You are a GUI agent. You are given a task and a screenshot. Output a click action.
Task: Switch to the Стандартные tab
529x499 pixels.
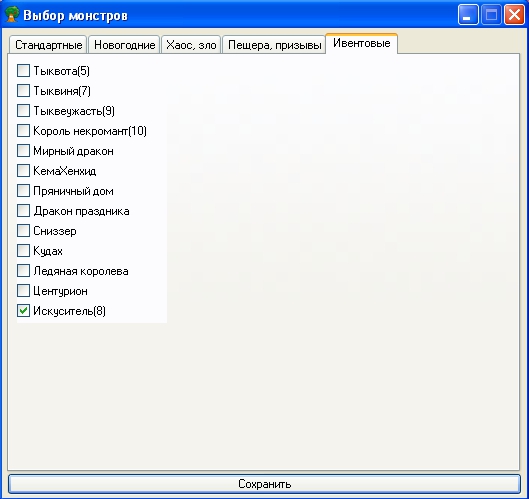click(x=48, y=45)
